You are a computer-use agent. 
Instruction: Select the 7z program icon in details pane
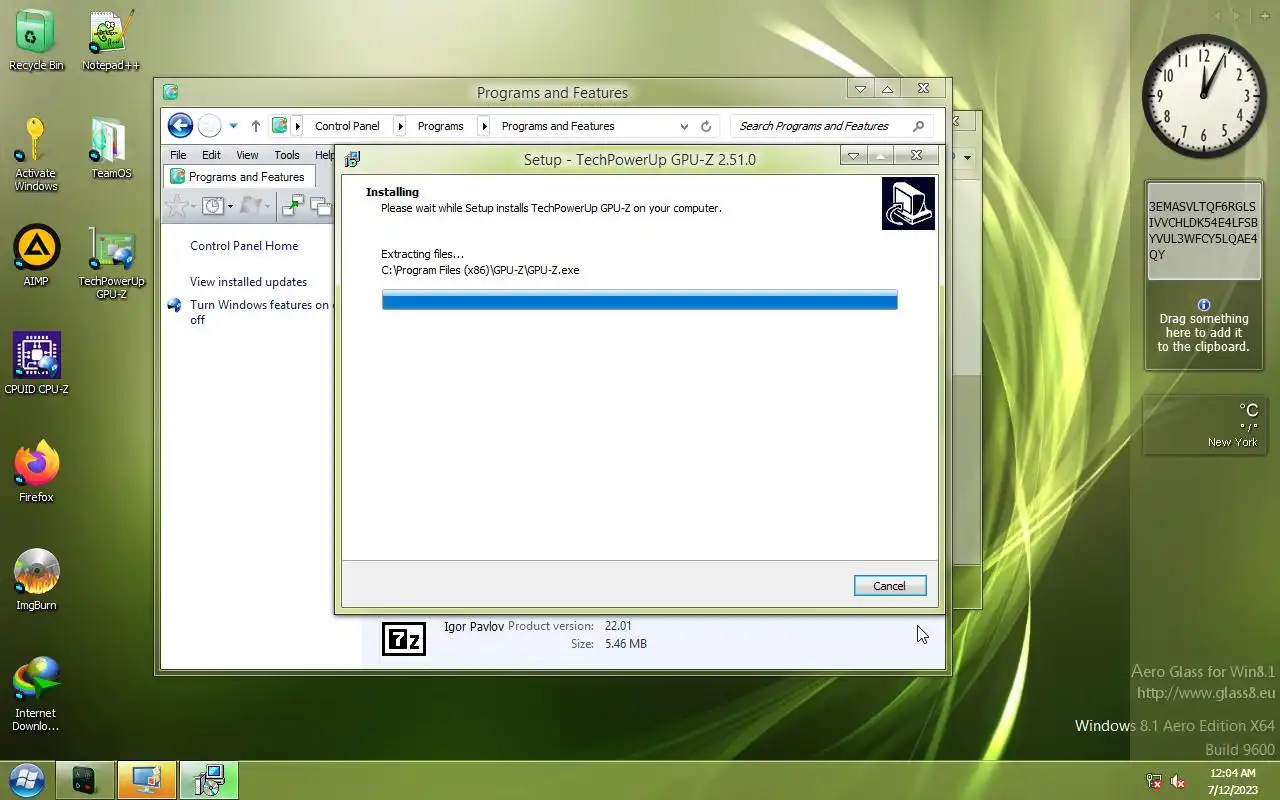coord(404,638)
